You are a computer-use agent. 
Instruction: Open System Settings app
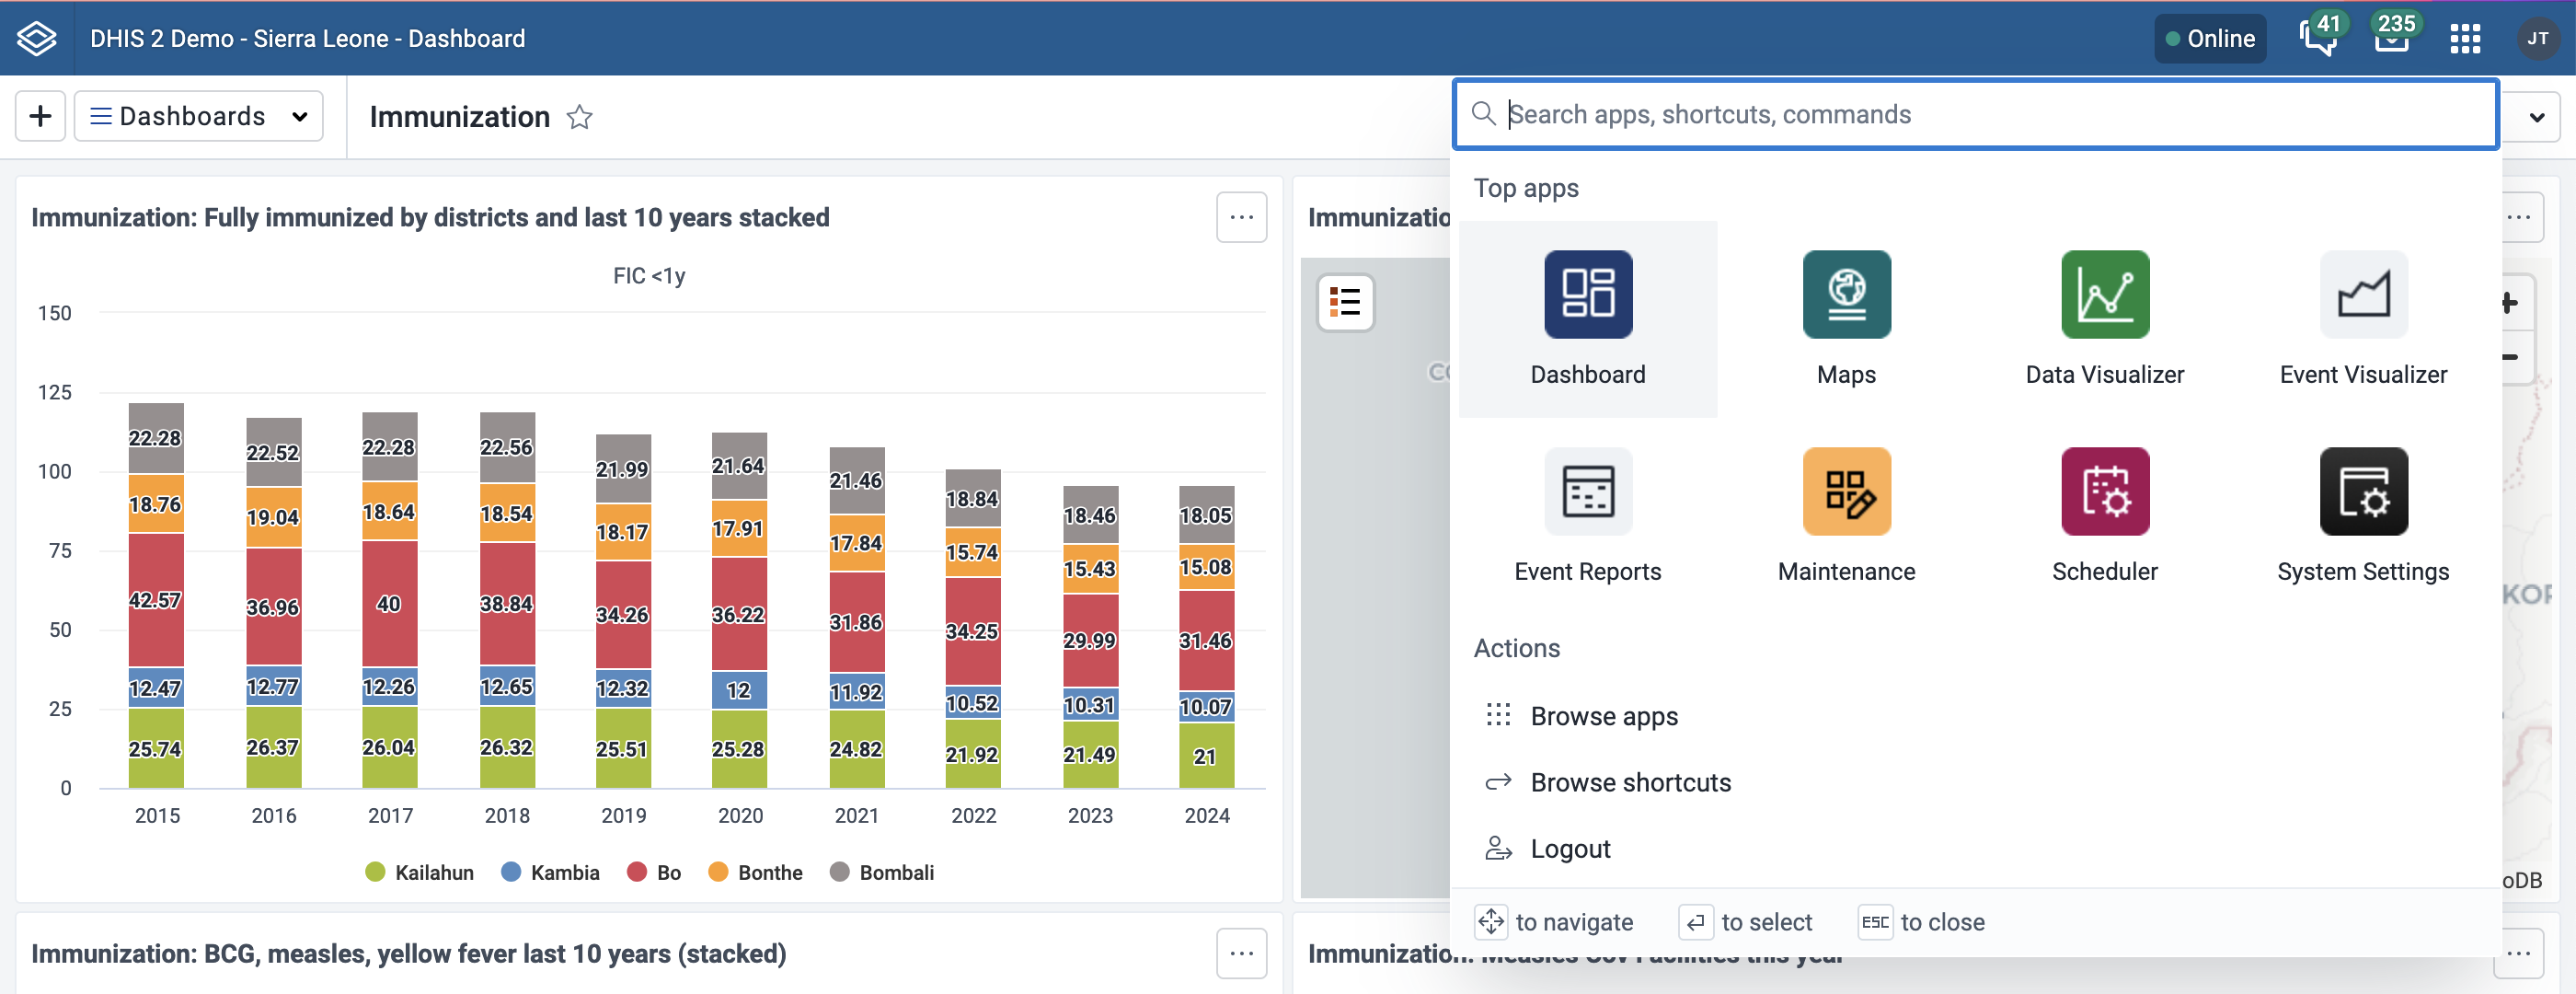click(2362, 491)
